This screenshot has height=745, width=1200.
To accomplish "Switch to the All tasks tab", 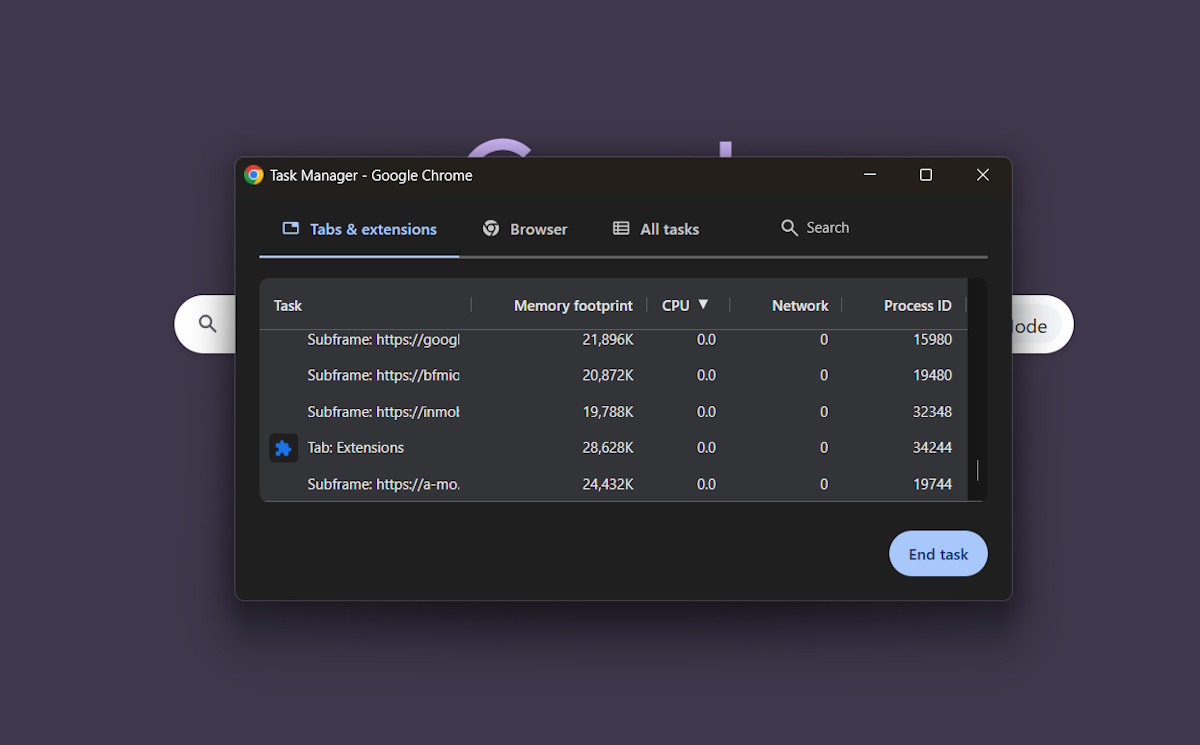I will pyautogui.click(x=656, y=228).
